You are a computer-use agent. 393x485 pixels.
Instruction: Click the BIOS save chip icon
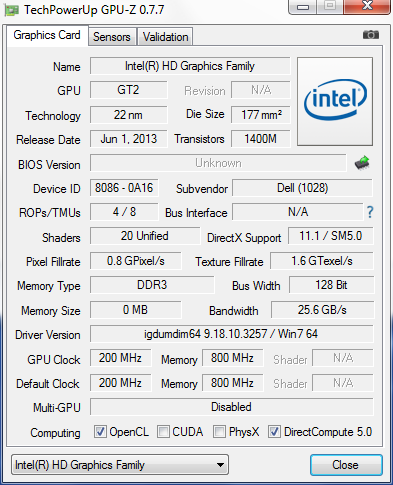(362, 163)
